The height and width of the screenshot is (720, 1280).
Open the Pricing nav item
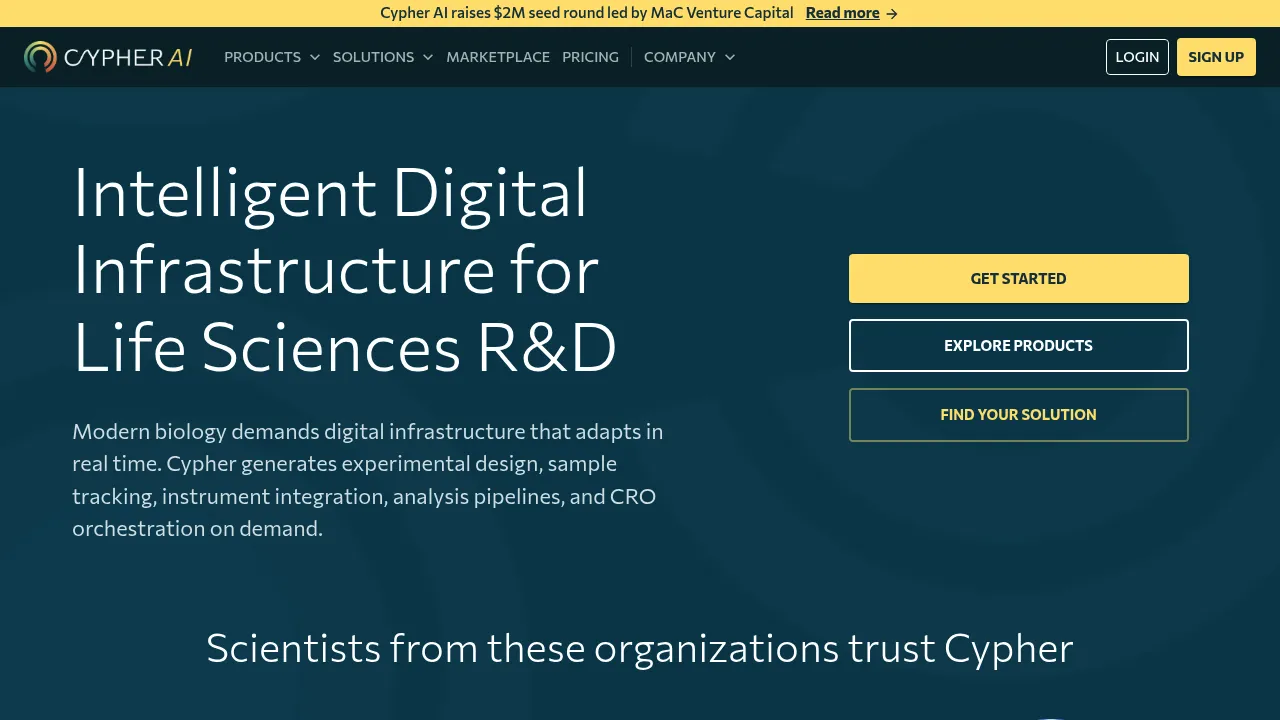coord(590,57)
